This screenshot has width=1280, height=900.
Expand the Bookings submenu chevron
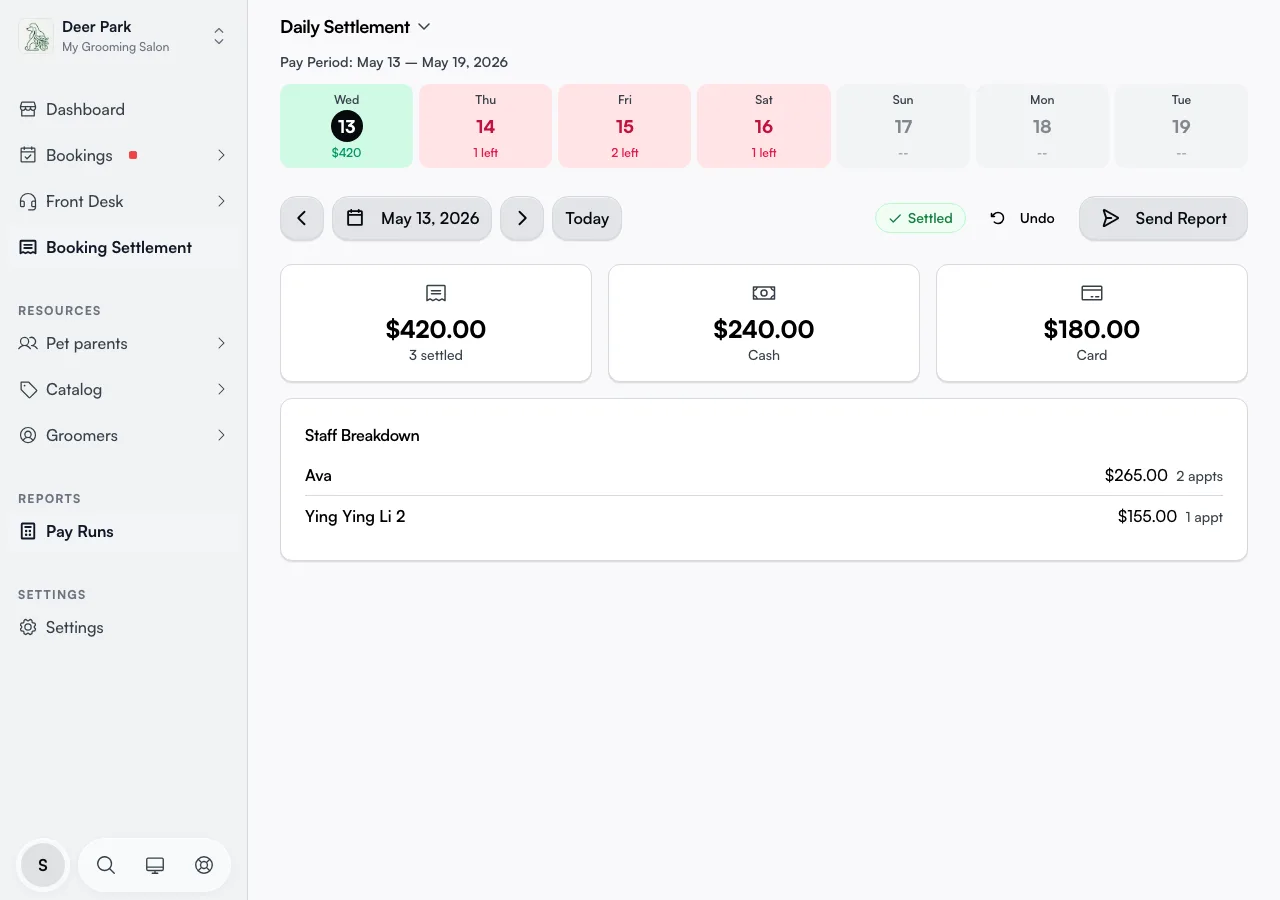[221, 155]
